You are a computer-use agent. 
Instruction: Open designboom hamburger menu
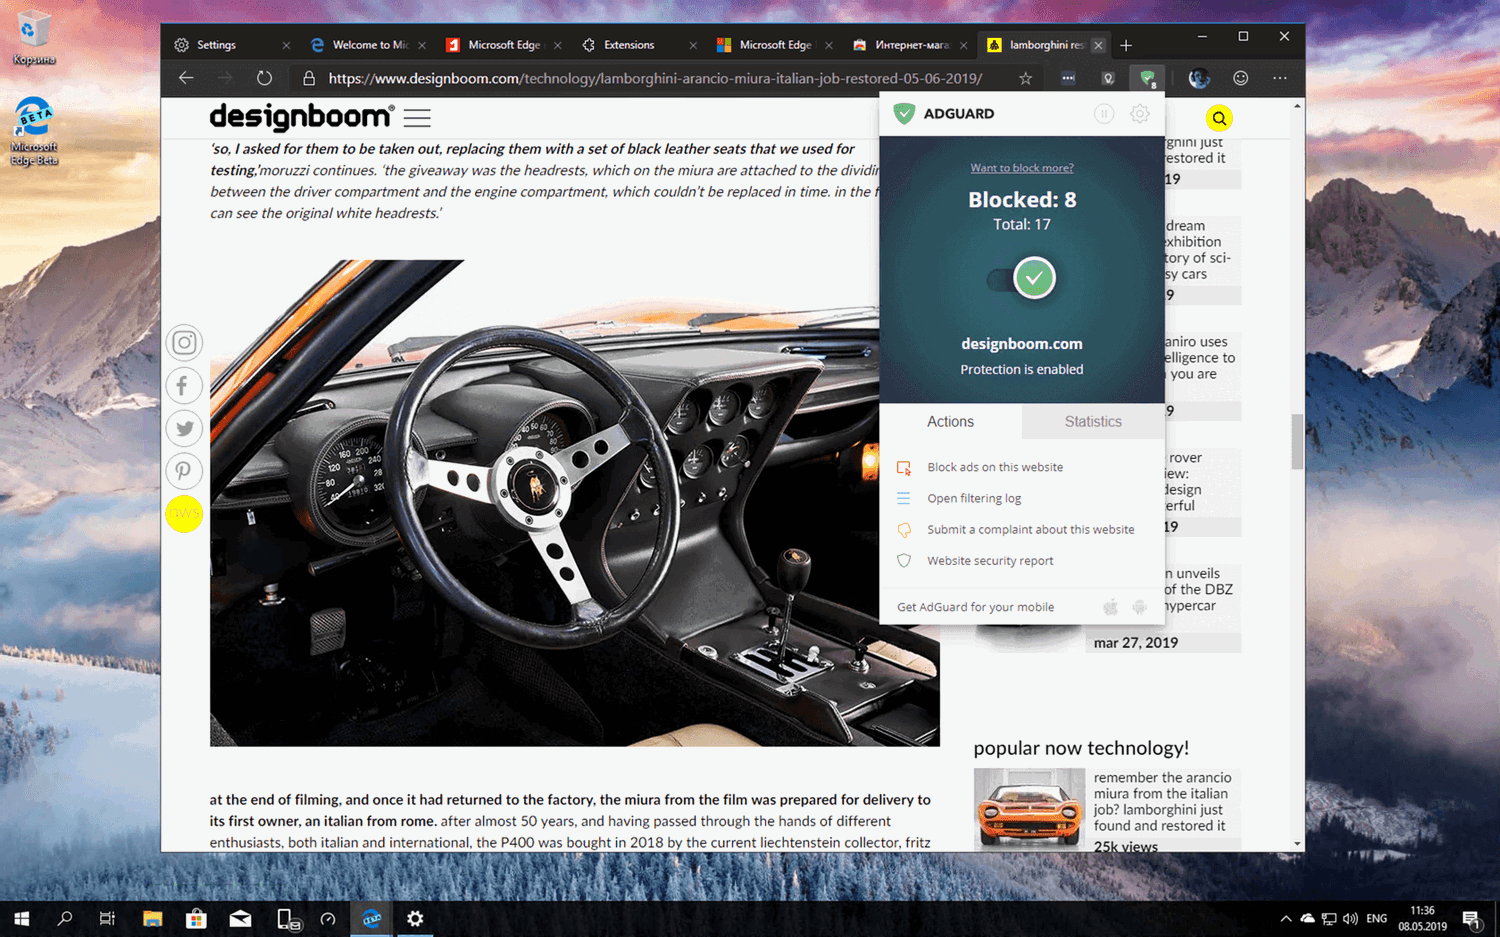point(417,118)
